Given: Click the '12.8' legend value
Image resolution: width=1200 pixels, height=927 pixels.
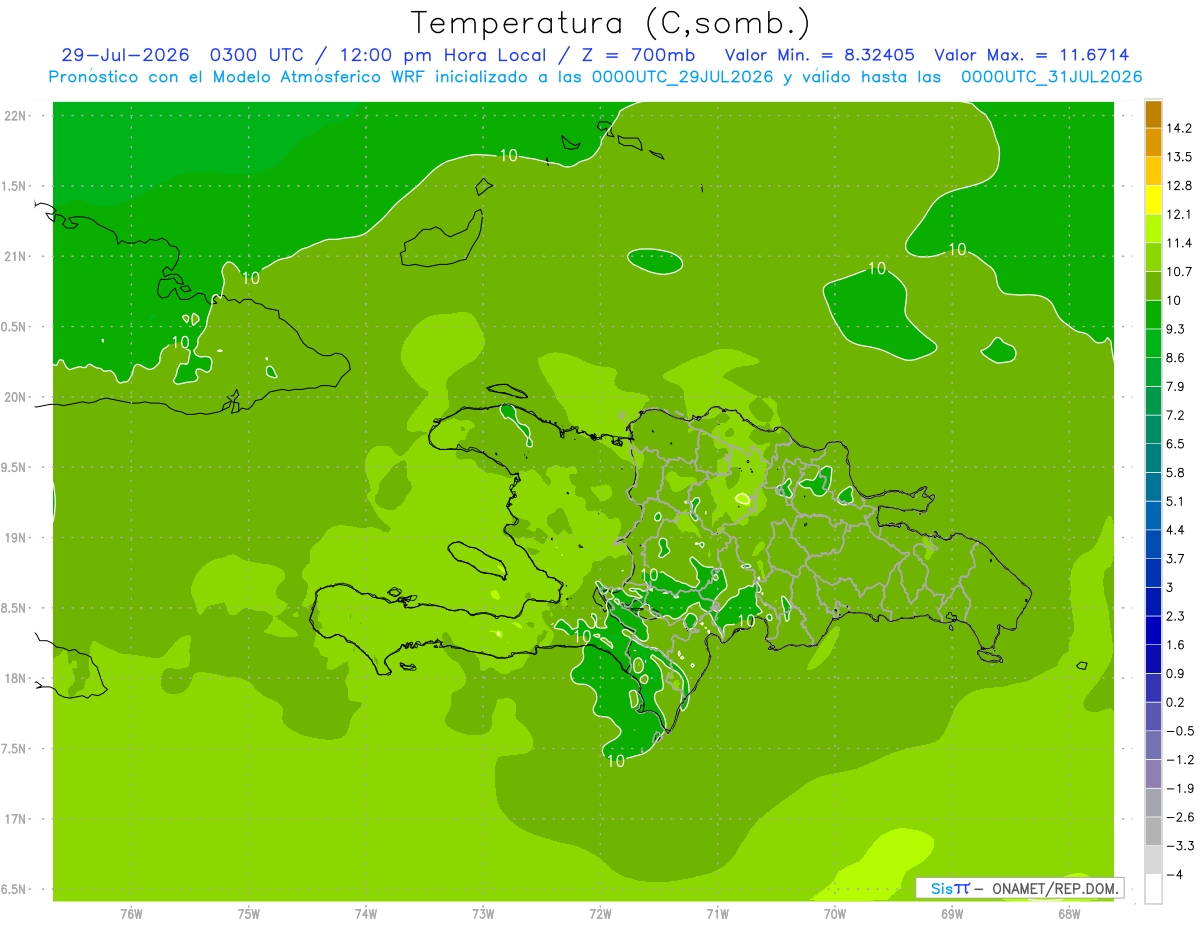Looking at the screenshot, I should coord(1179,186).
